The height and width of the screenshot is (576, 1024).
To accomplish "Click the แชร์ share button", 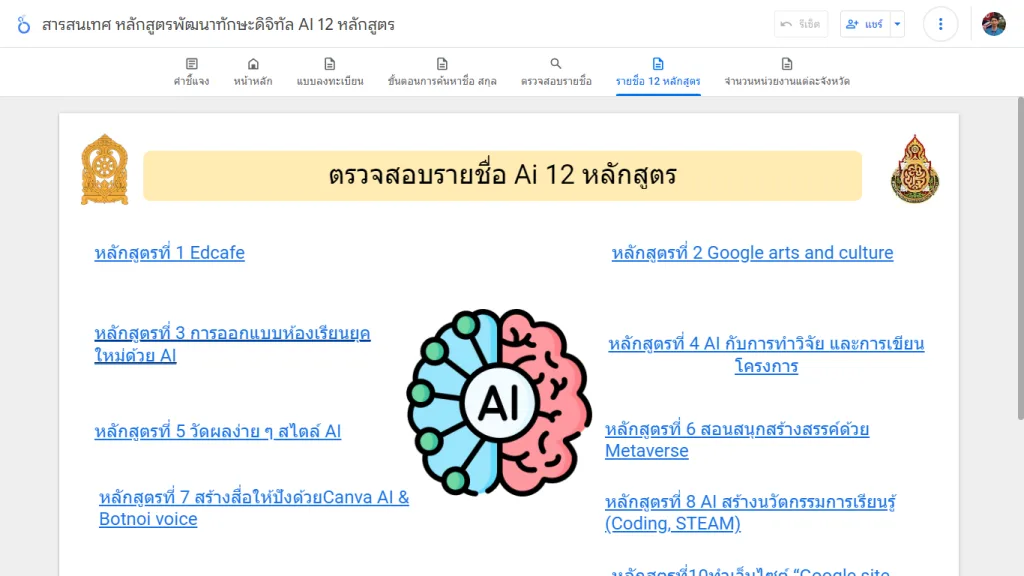I will 865,24.
